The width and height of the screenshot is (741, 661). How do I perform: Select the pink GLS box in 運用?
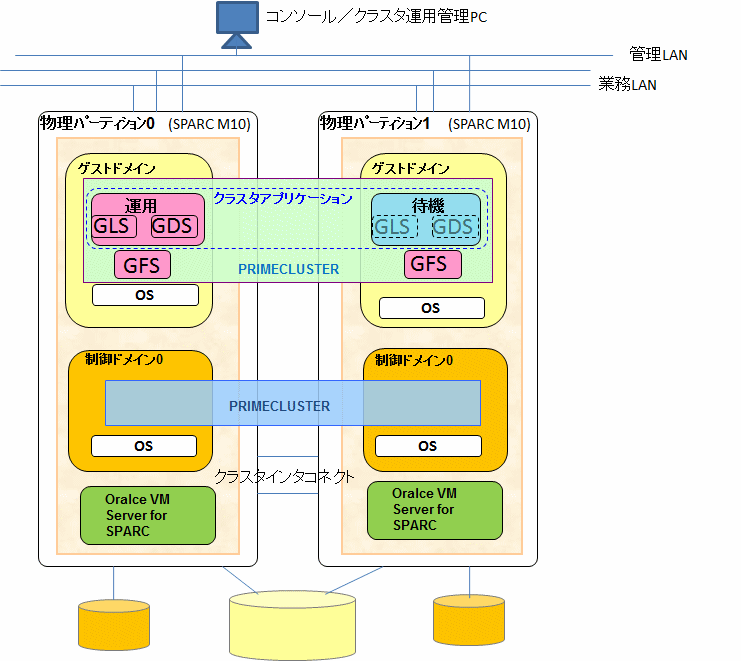click(114, 226)
